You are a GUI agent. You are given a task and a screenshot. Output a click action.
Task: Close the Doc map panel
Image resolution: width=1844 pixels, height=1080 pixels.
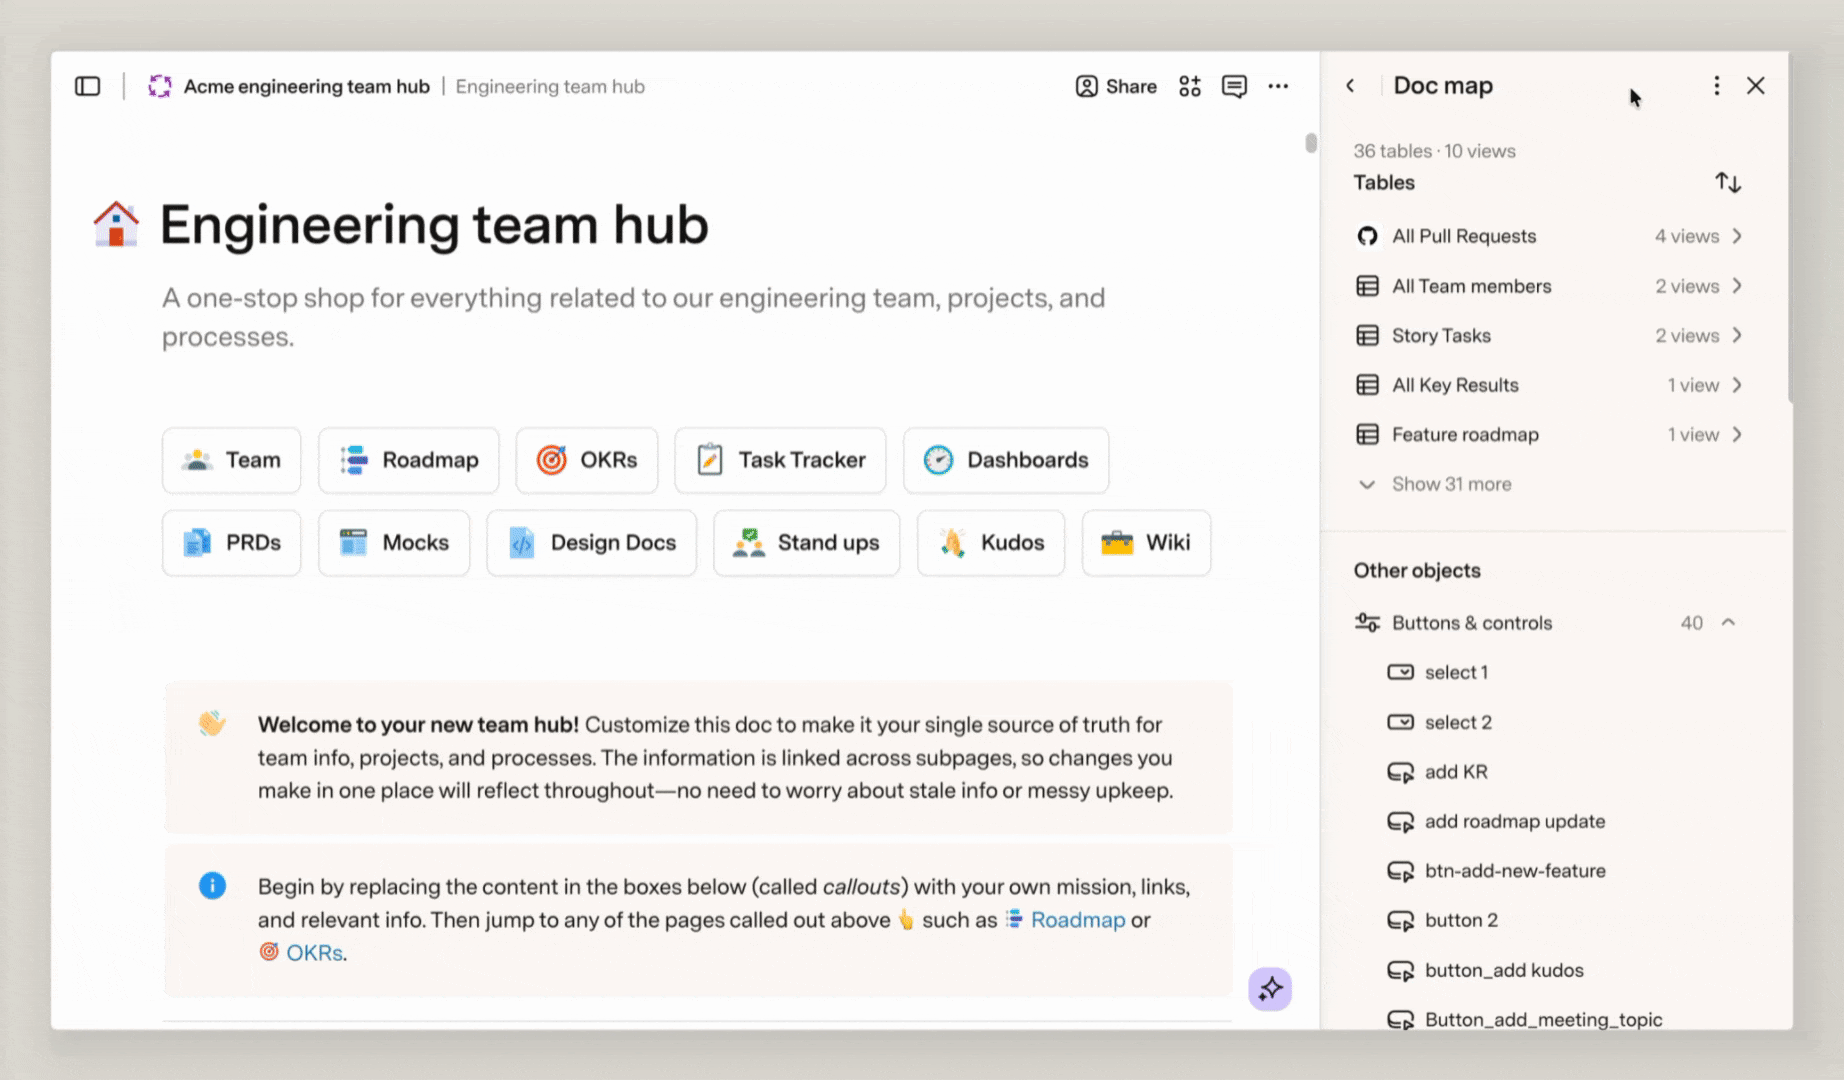(x=1756, y=86)
